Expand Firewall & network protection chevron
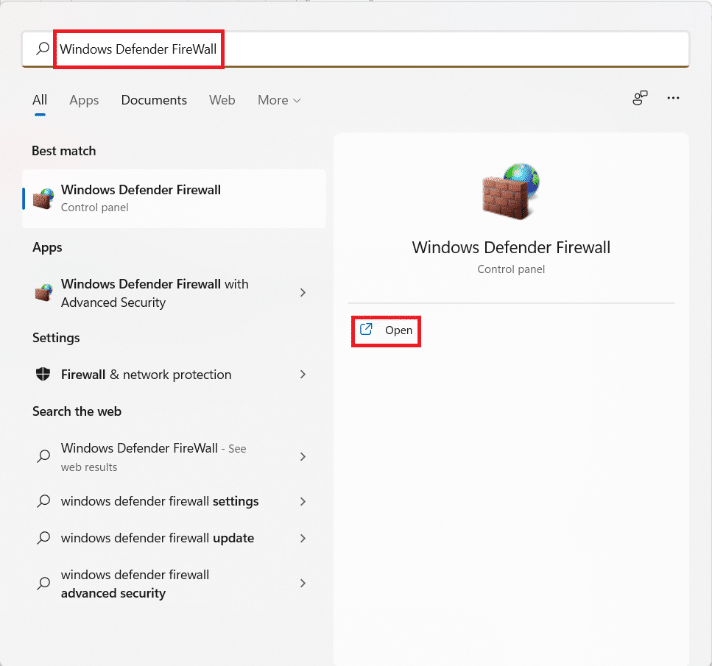The width and height of the screenshot is (712, 666). (x=303, y=374)
